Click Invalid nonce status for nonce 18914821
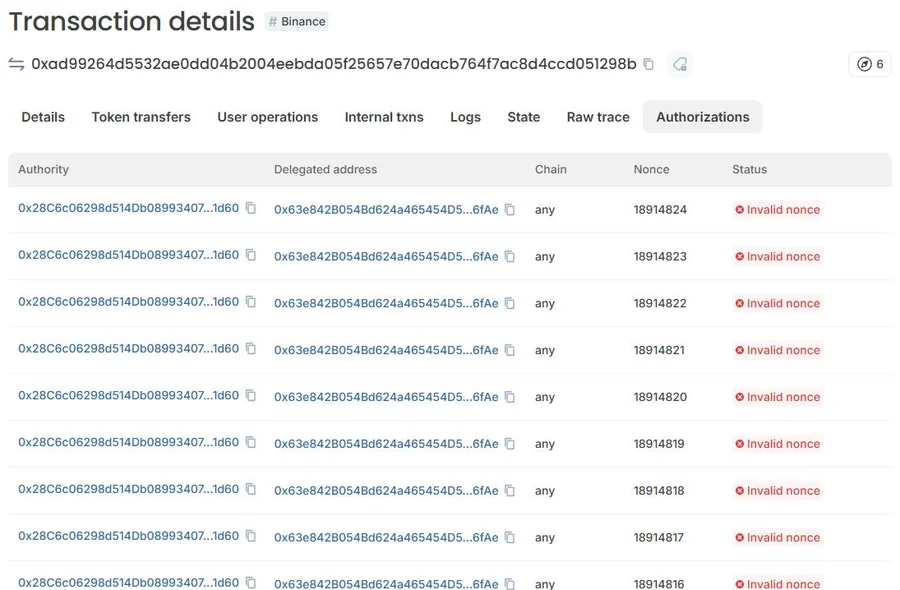Viewport: 900px width, 590px height. 778,351
